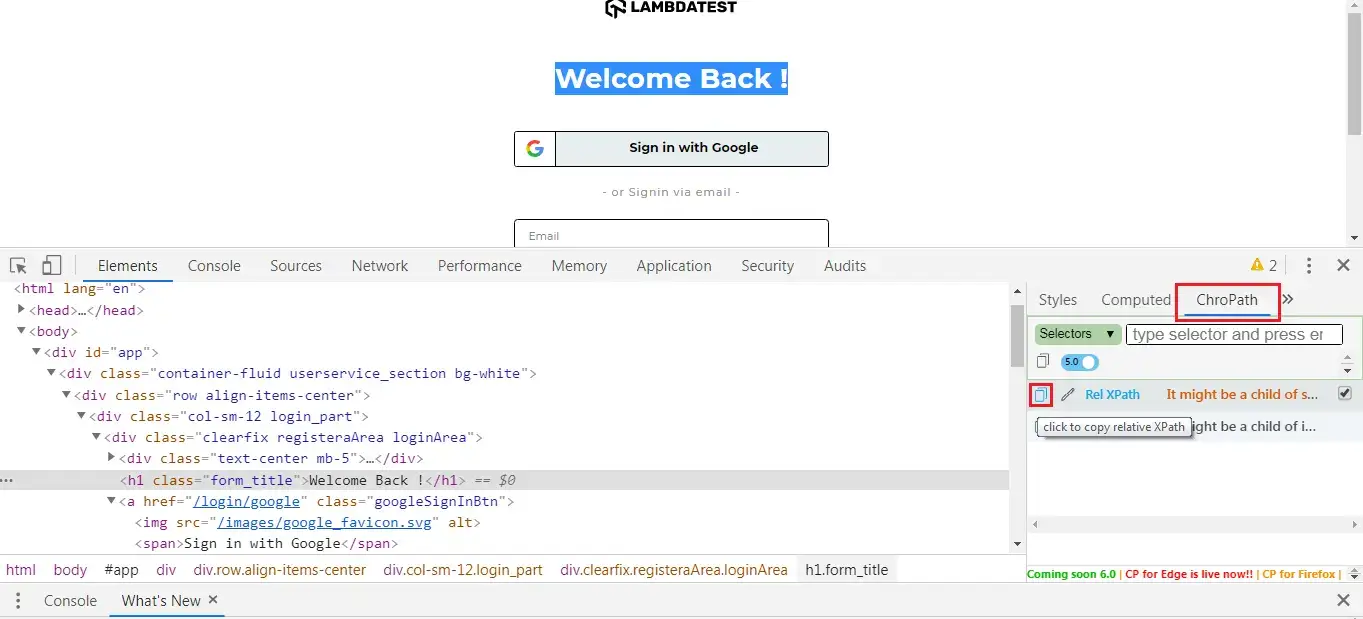Activate the inspect element picker
This screenshot has width=1363, height=619.
[18, 266]
